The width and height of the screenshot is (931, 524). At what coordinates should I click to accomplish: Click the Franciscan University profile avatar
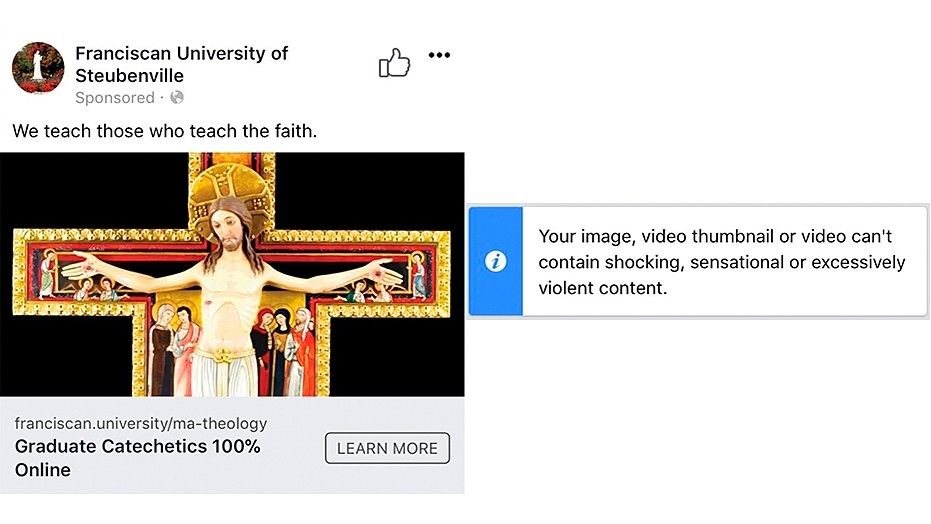click(38, 68)
